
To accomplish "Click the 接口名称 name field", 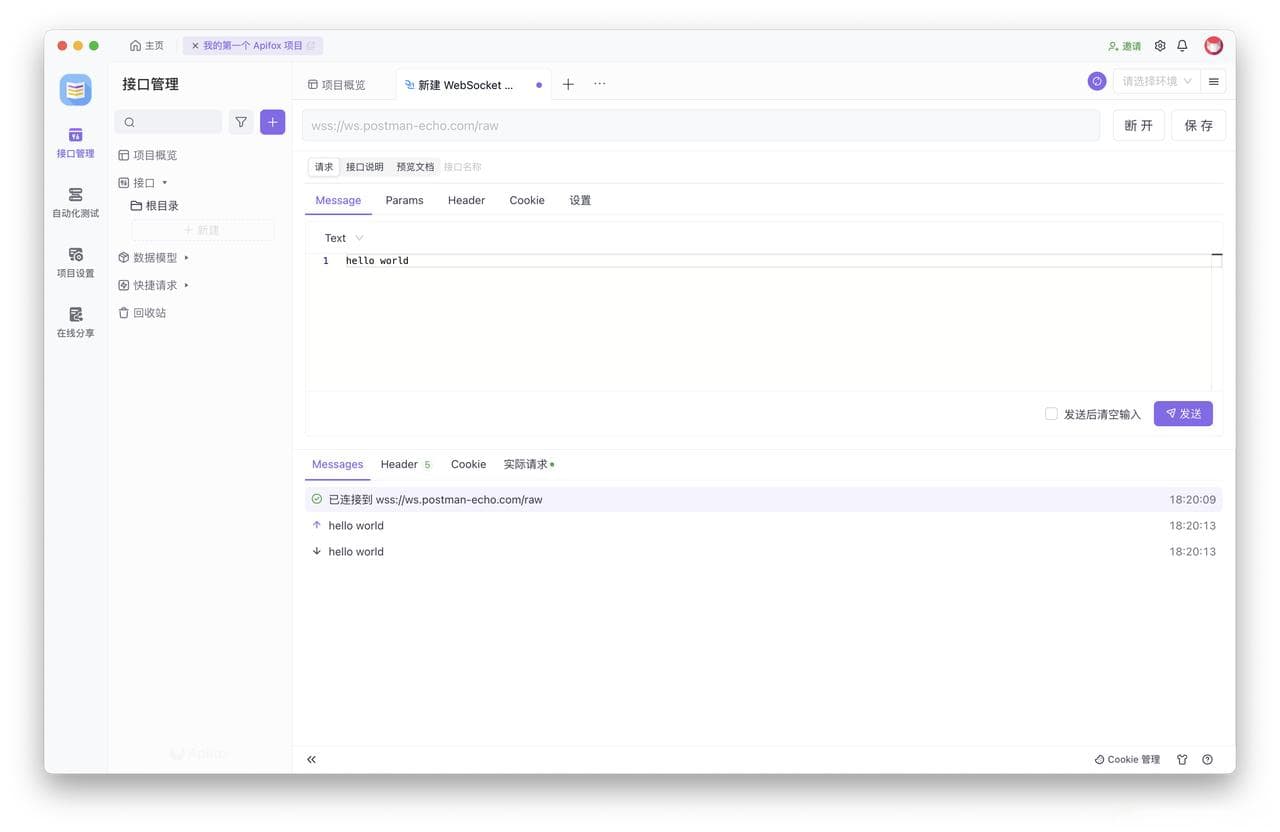I will coord(463,167).
